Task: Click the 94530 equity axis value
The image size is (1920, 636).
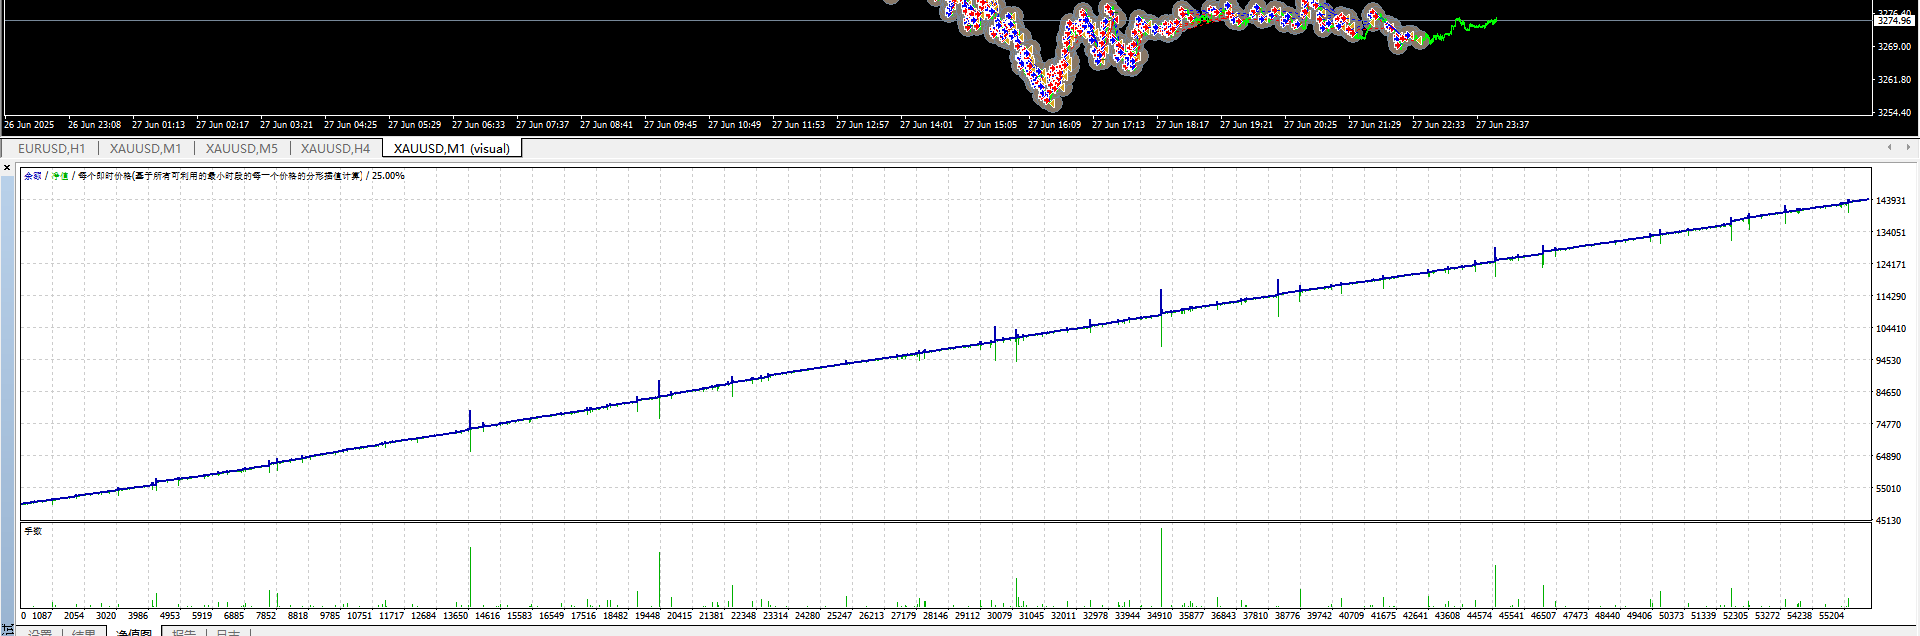Action: [1888, 361]
